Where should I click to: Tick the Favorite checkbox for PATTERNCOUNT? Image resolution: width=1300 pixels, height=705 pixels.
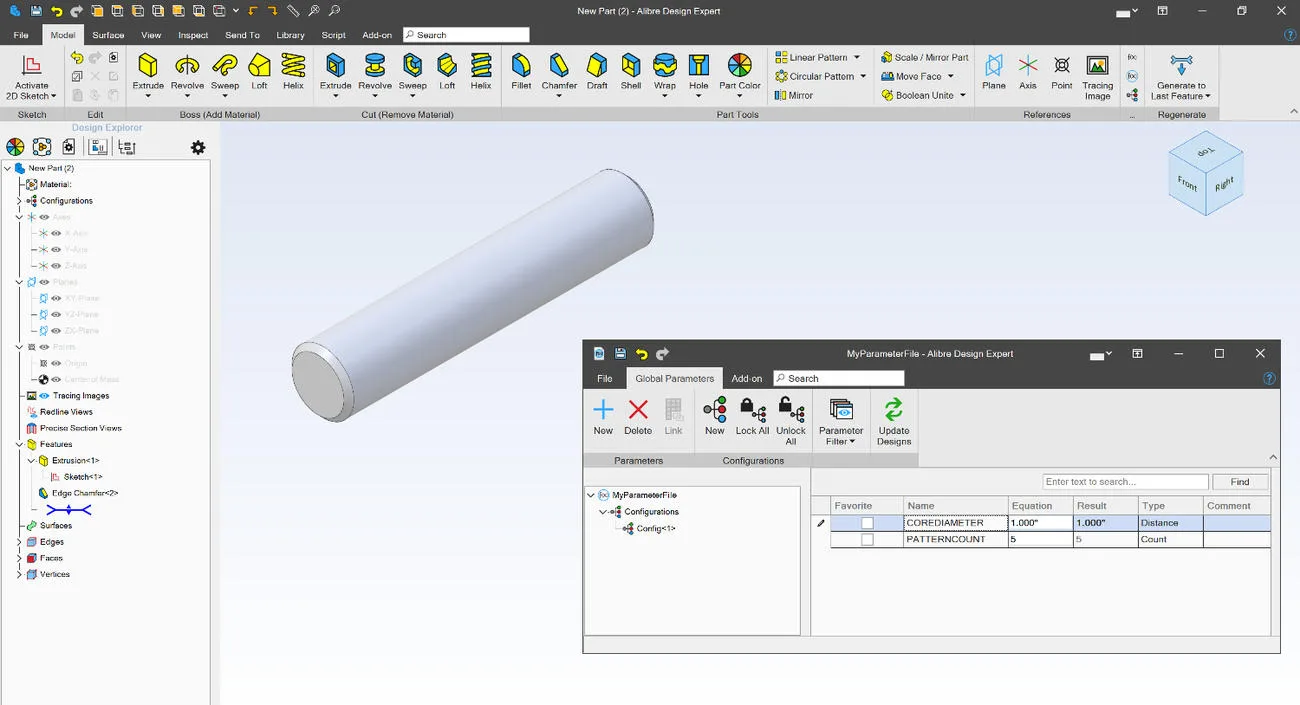(x=867, y=539)
